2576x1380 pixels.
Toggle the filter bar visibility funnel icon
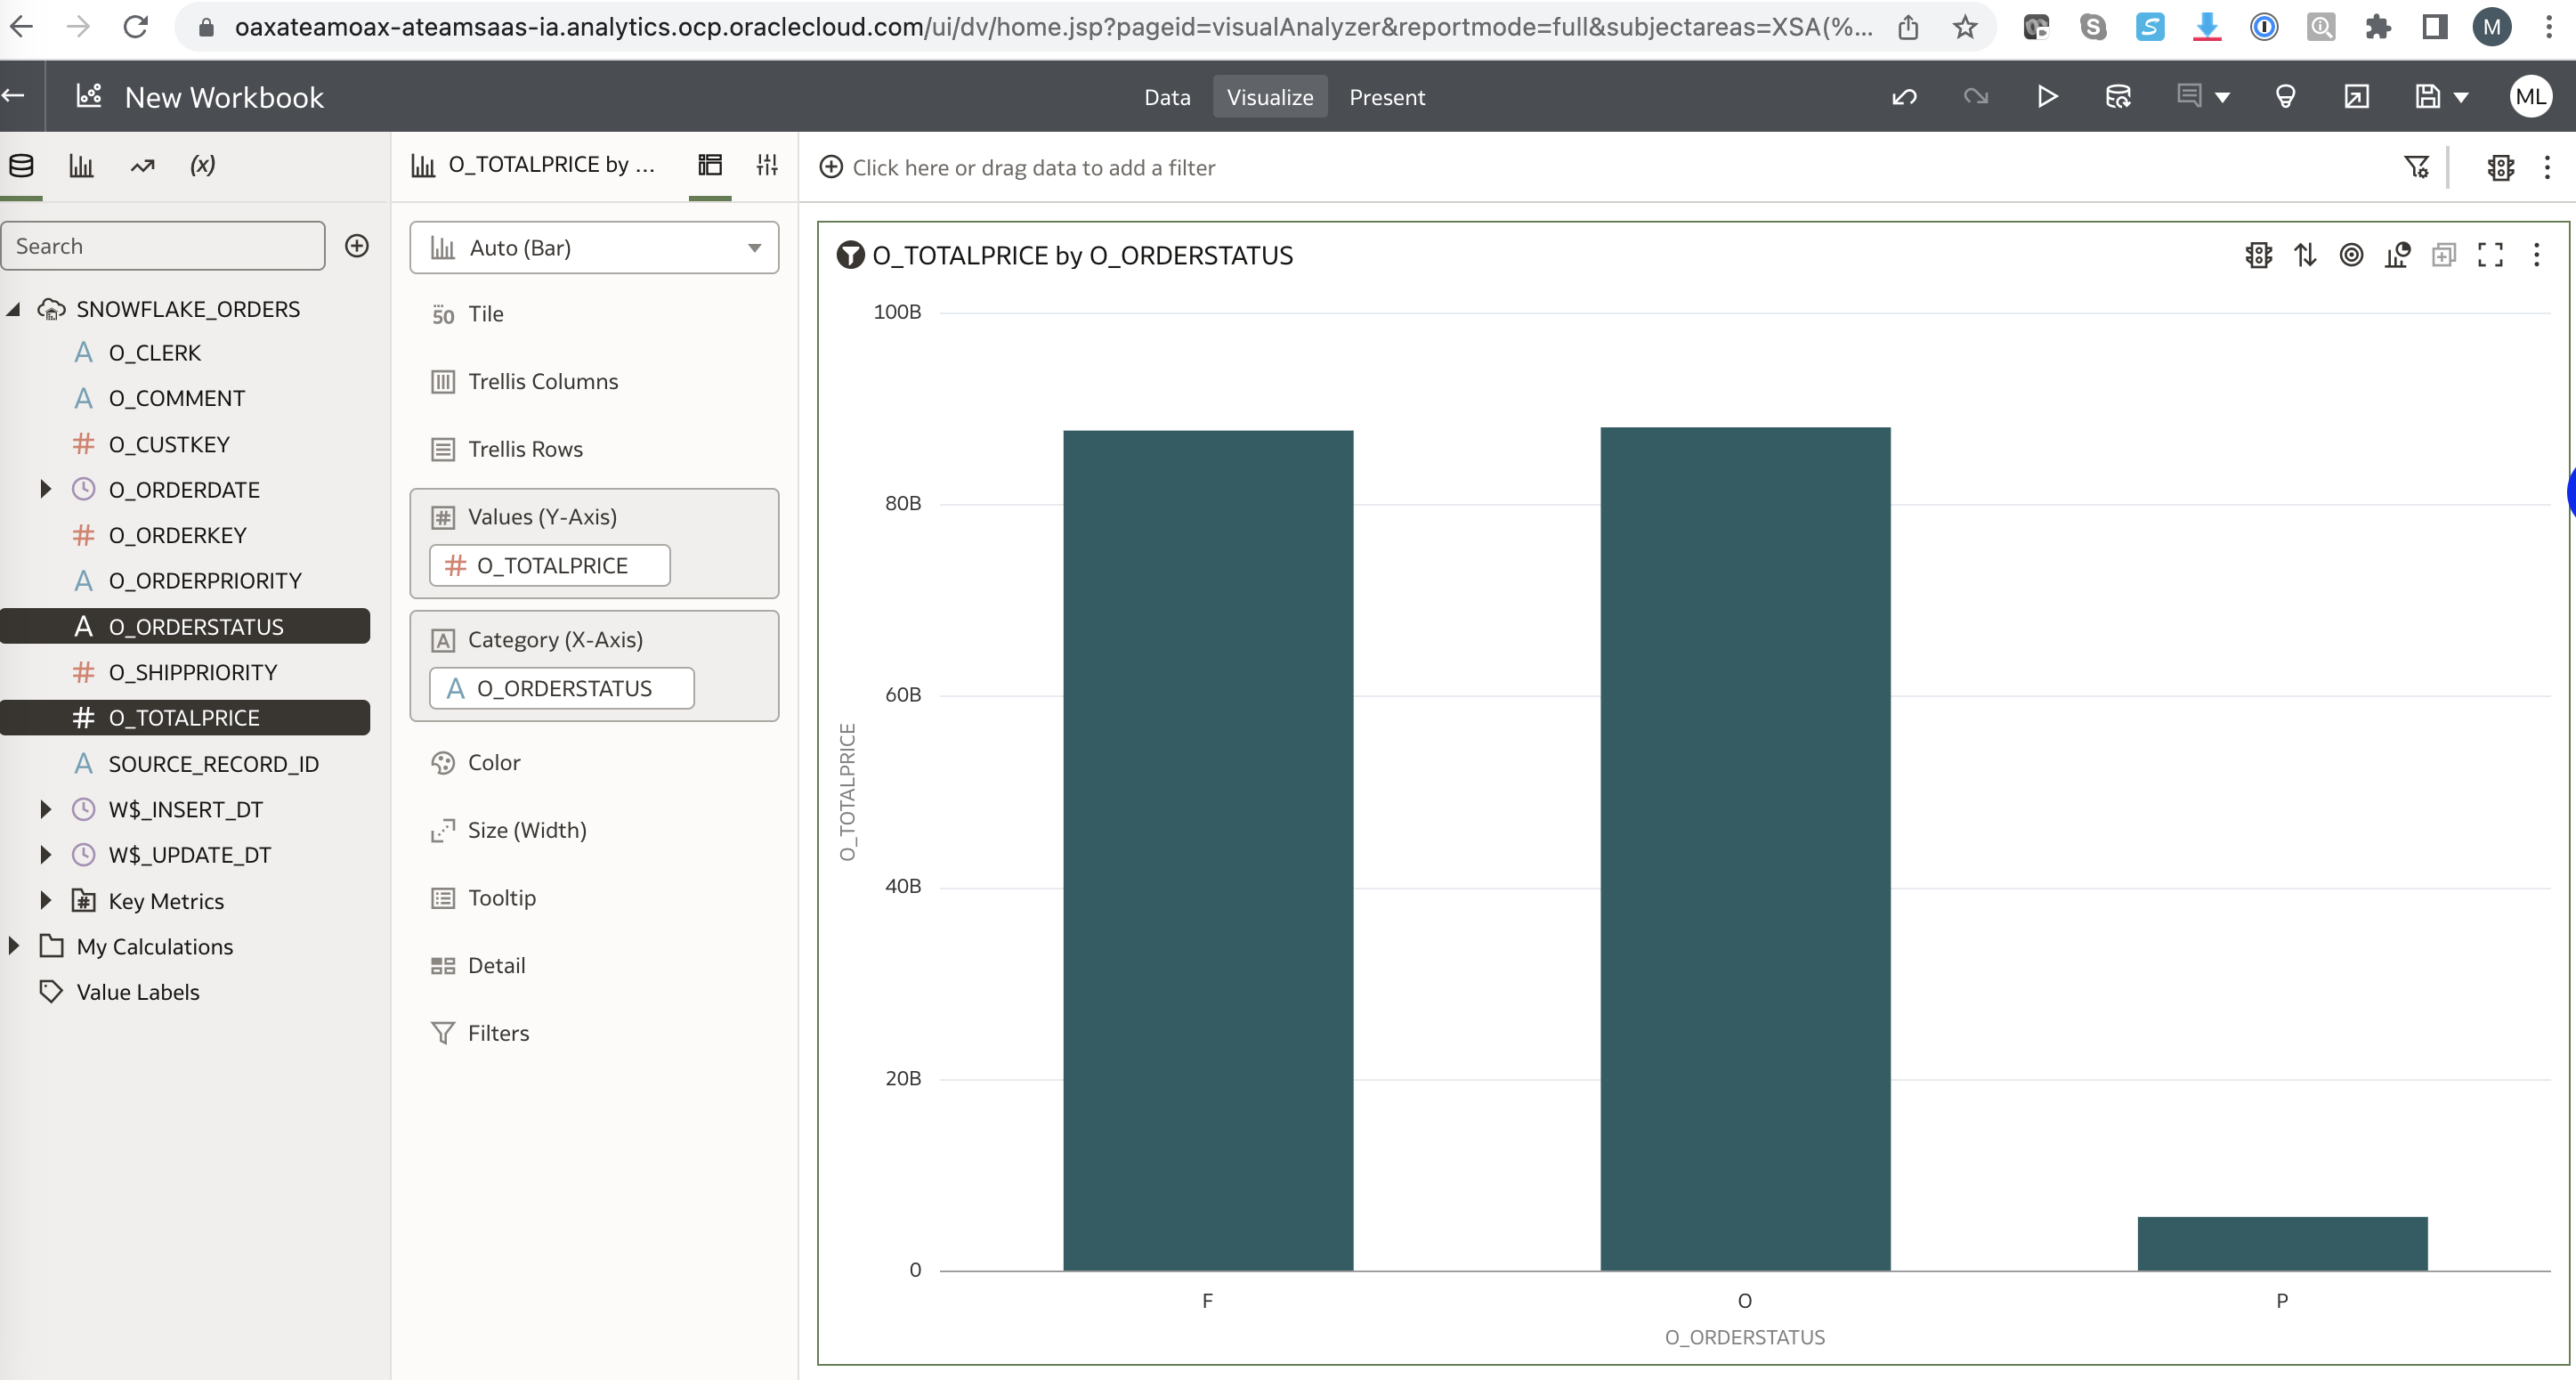click(x=2416, y=167)
